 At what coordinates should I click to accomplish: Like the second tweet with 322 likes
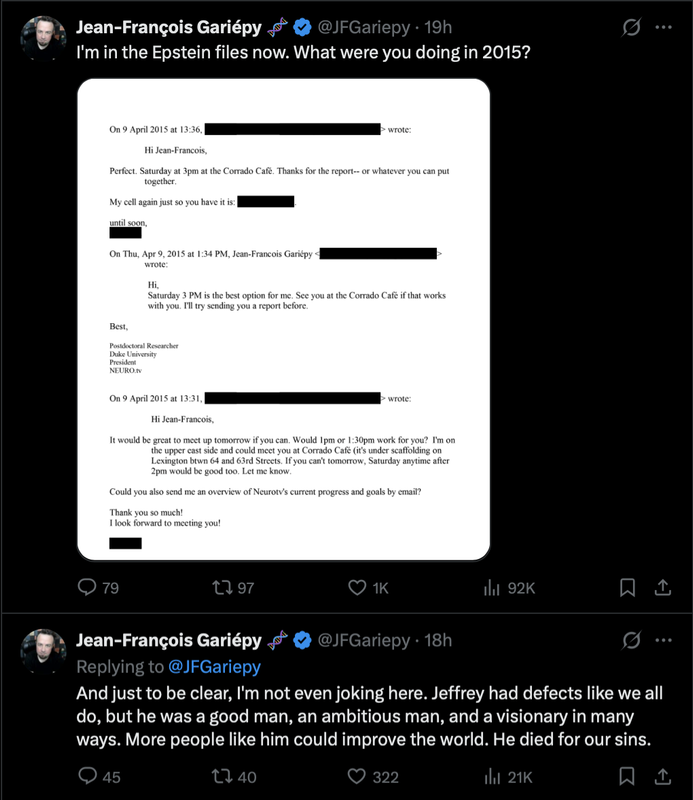click(x=355, y=776)
